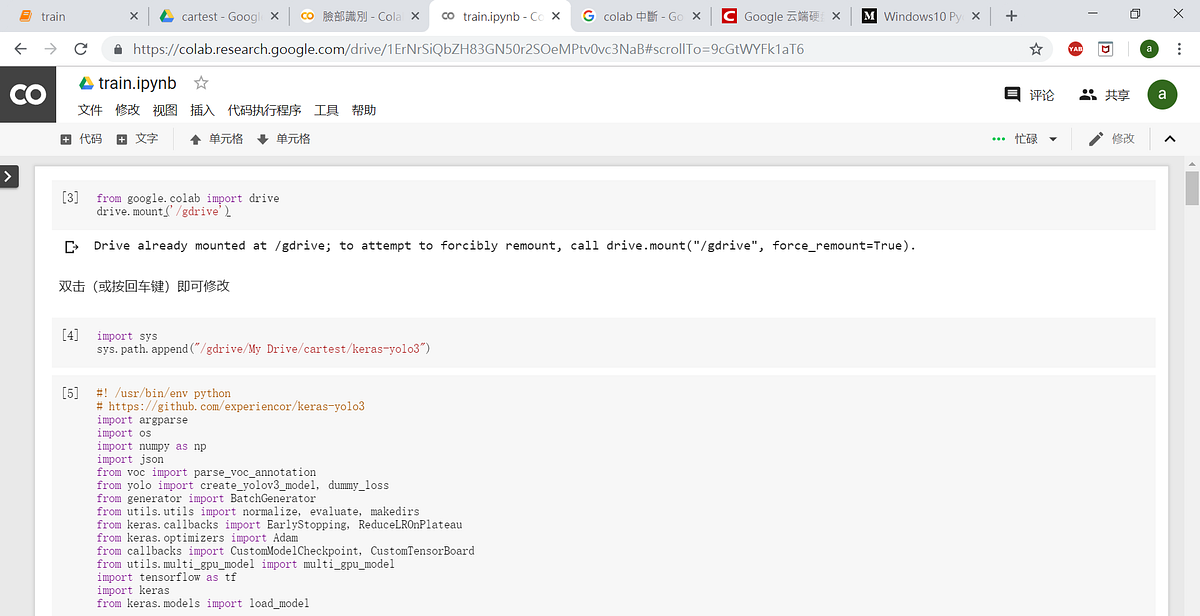1200x616 pixels.
Task: Switch to 修改 editing mode with the pencil button
Action: click(1111, 139)
